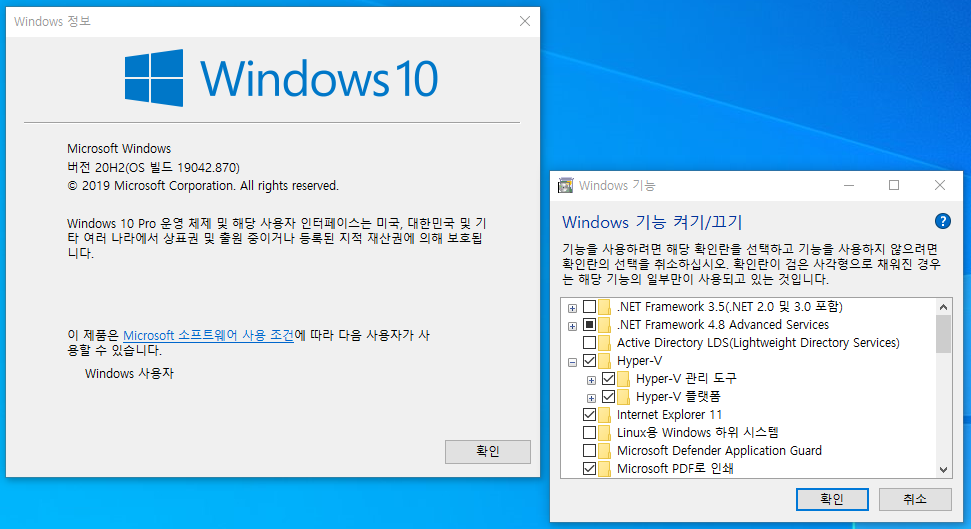Collapse the Hyper-V tree node
The width and height of the screenshot is (971, 529).
point(573,362)
